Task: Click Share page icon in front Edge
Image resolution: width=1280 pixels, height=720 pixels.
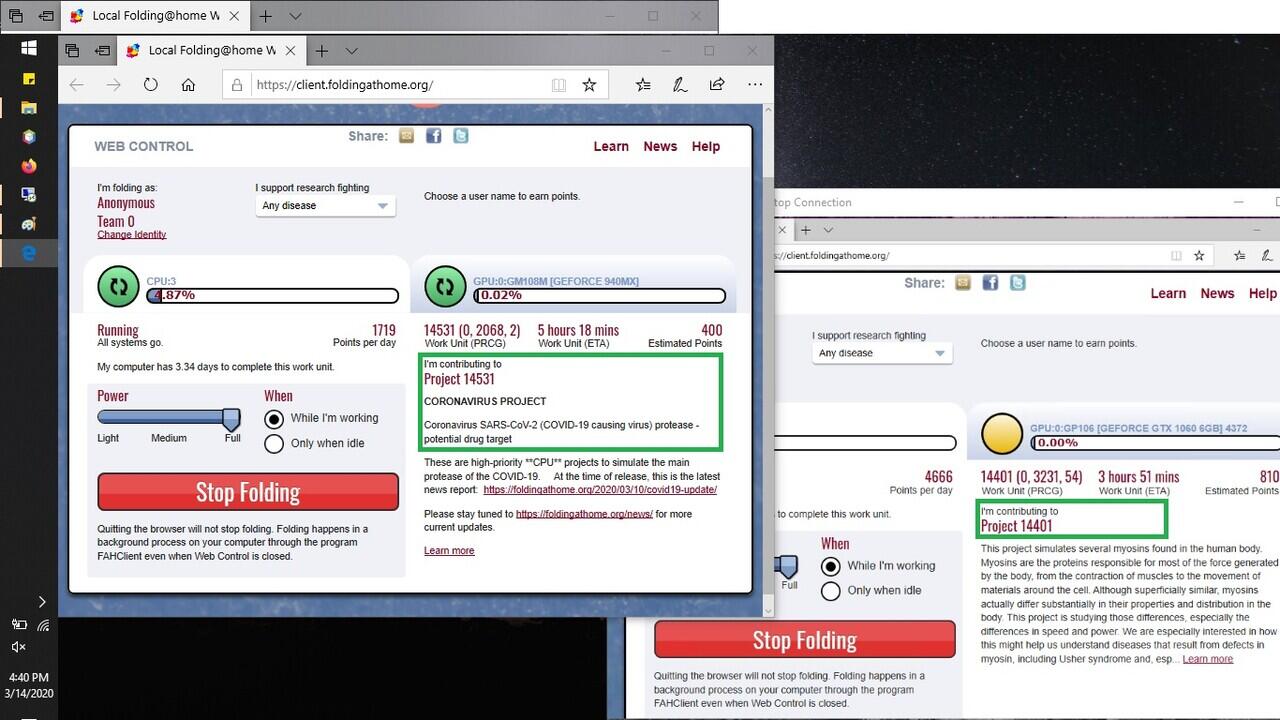Action: (717, 85)
